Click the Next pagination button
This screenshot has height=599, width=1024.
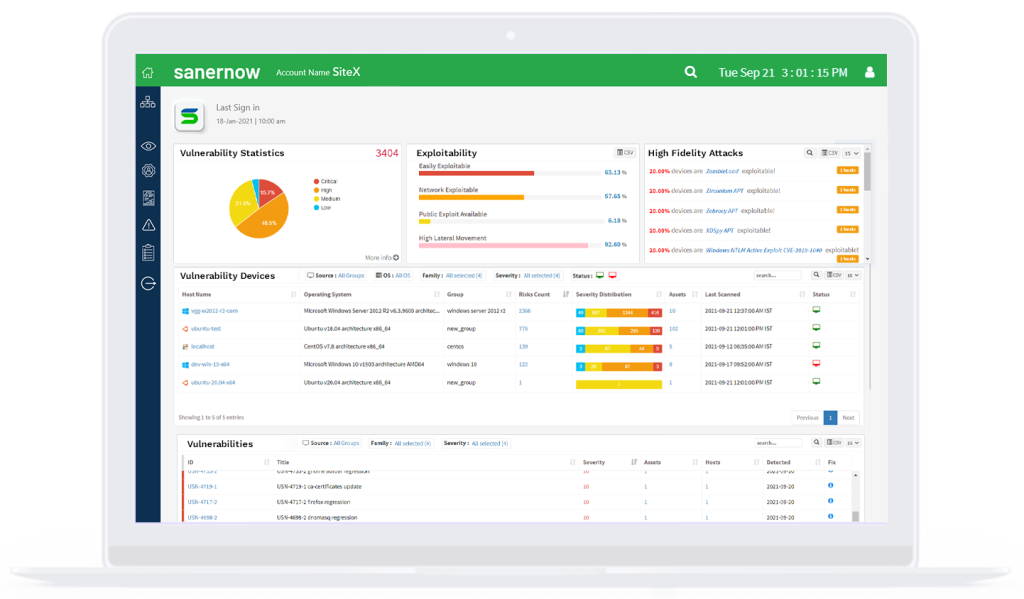[848, 418]
